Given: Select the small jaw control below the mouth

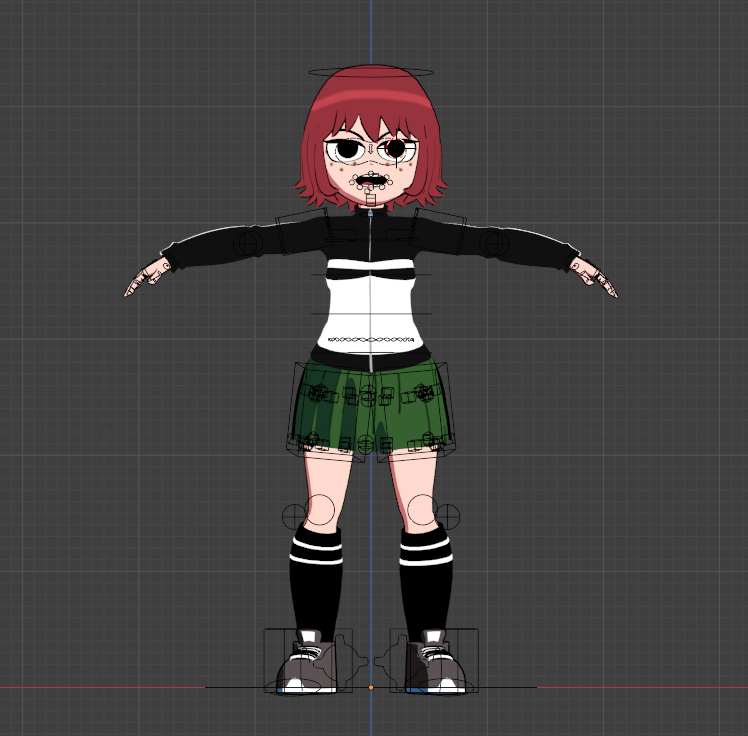Looking at the screenshot, I should [x=370, y=198].
